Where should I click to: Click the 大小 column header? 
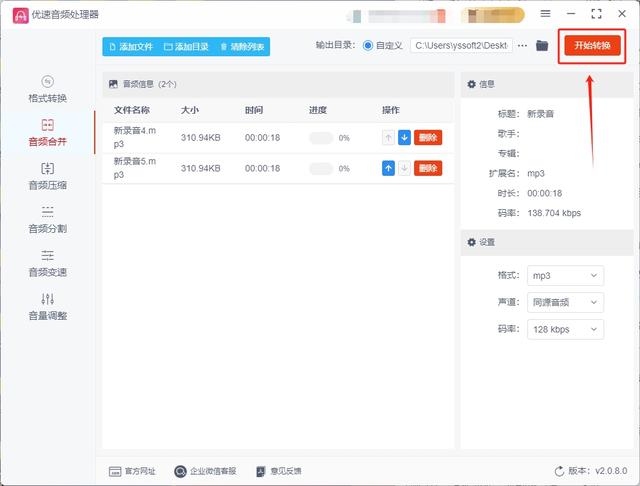click(x=190, y=110)
